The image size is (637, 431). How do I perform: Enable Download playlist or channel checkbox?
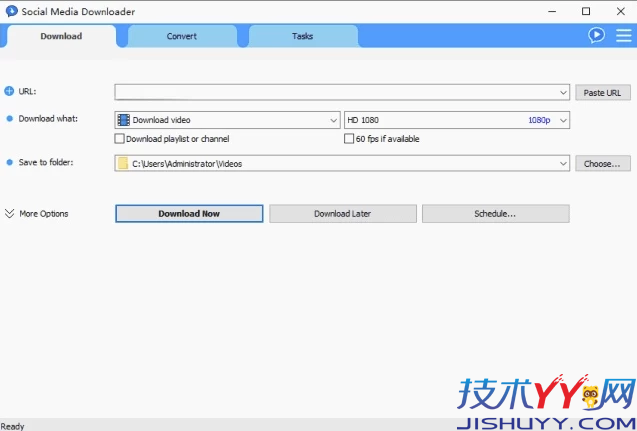pos(119,139)
